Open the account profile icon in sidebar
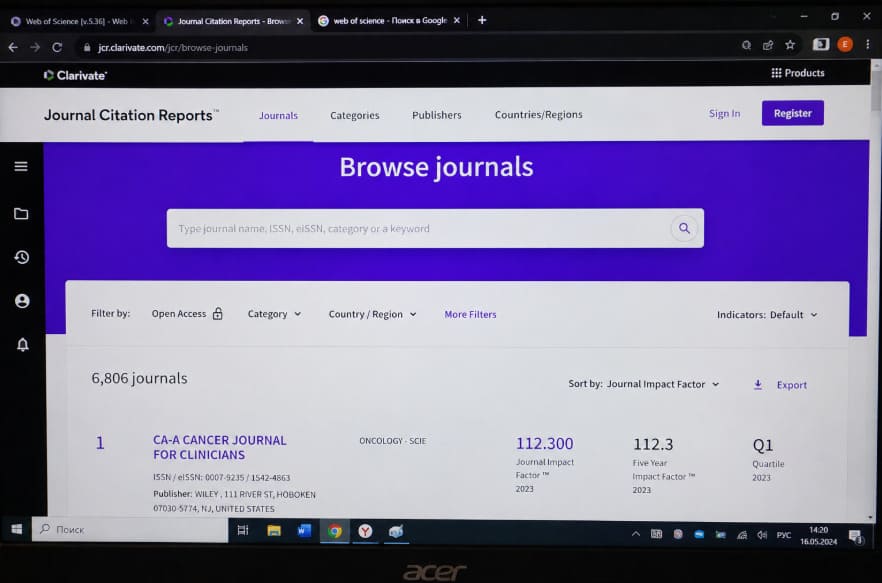882x583 pixels. click(22, 301)
